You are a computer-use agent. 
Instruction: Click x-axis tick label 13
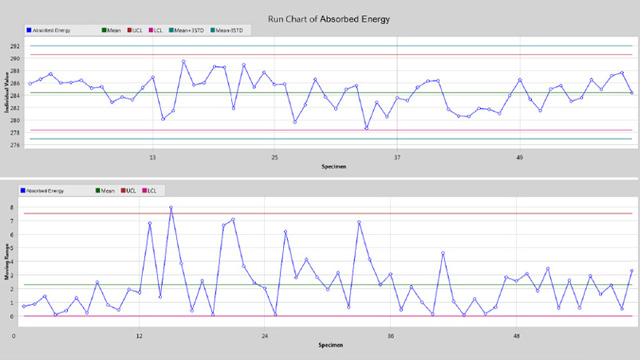[x=152, y=158]
